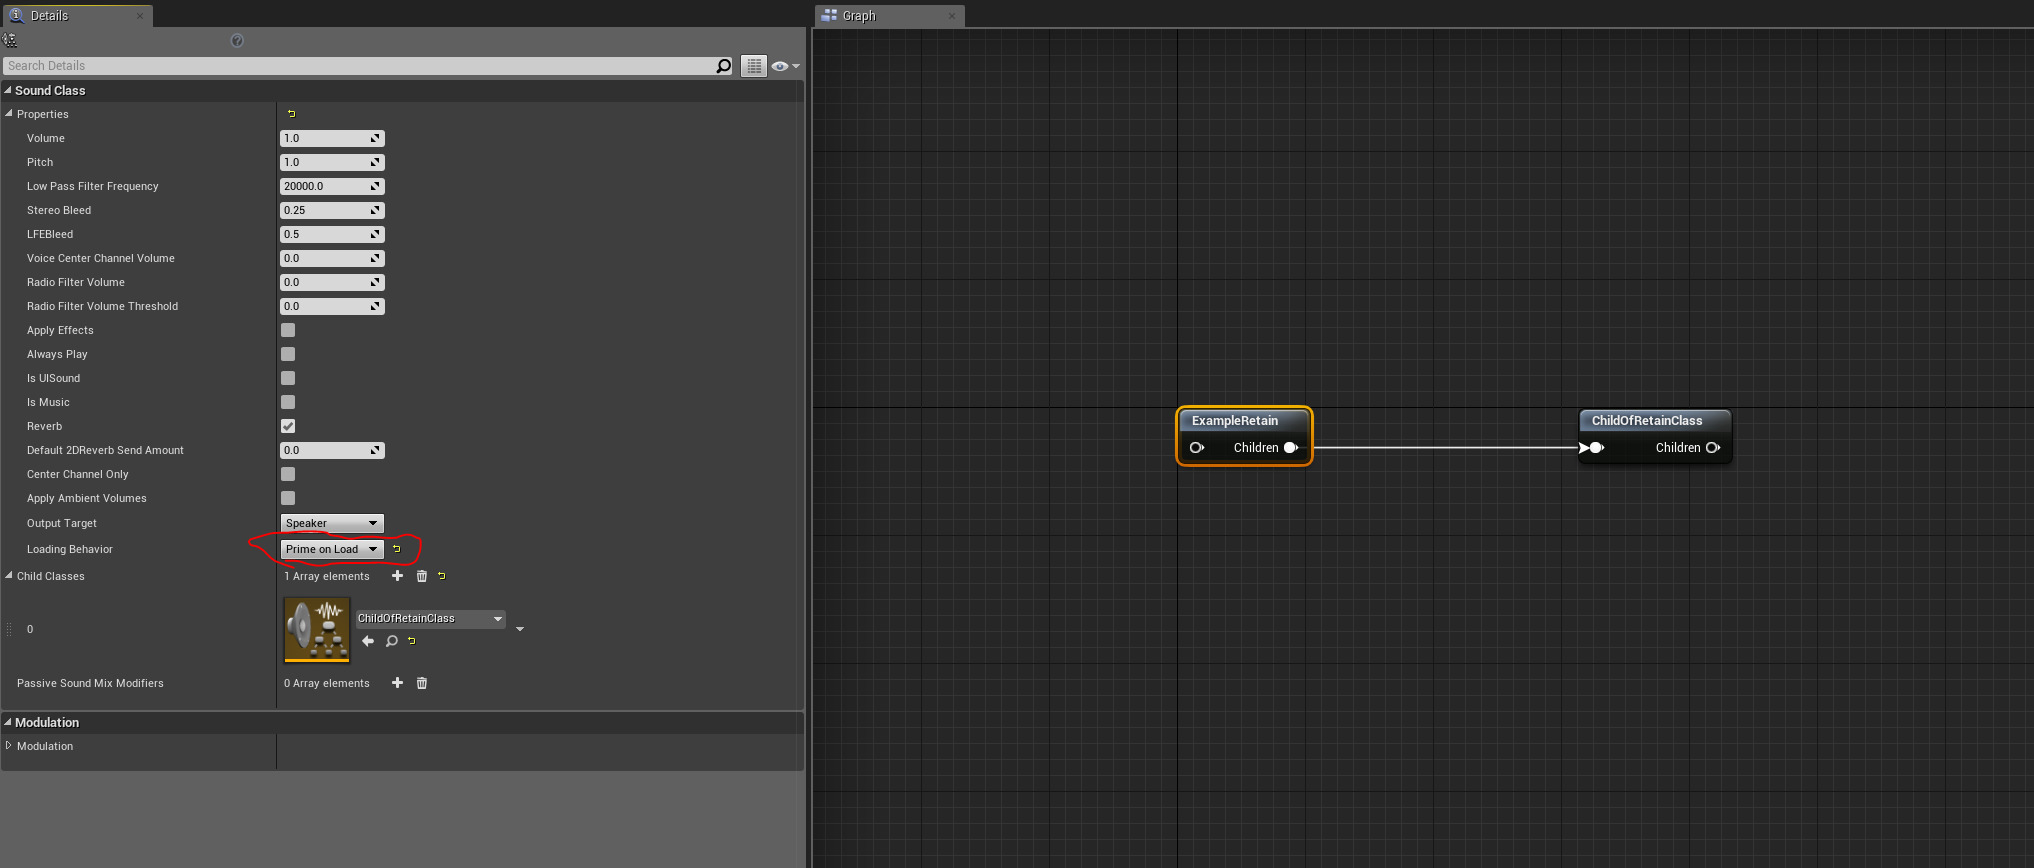Click the element 0 drag handle
The height and width of the screenshot is (868, 2034).
9,629
